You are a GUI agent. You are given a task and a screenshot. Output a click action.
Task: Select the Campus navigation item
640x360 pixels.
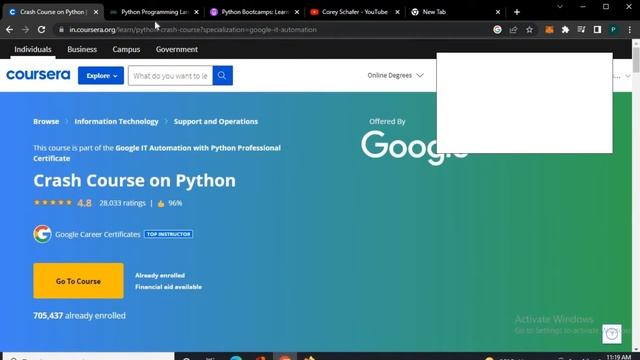click(126, 49)
